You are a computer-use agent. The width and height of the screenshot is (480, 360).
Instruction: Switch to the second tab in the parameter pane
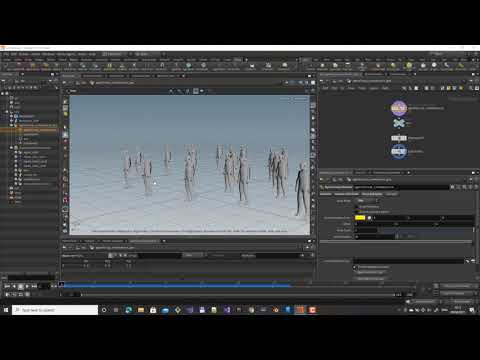(x=347, y=194)
